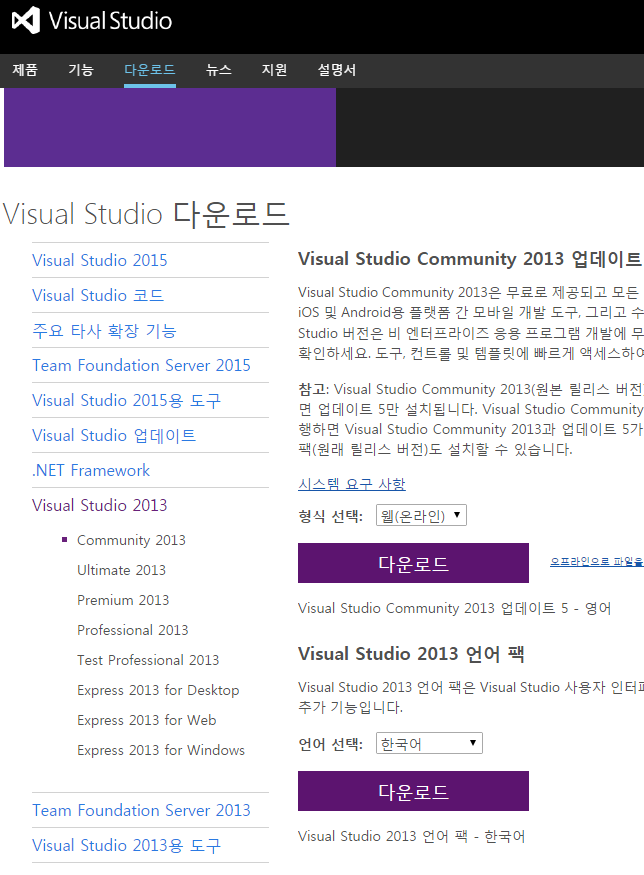Open the Visual Studio 코드 link
Viewport: 644px width, 875px height.
(98, 295)
